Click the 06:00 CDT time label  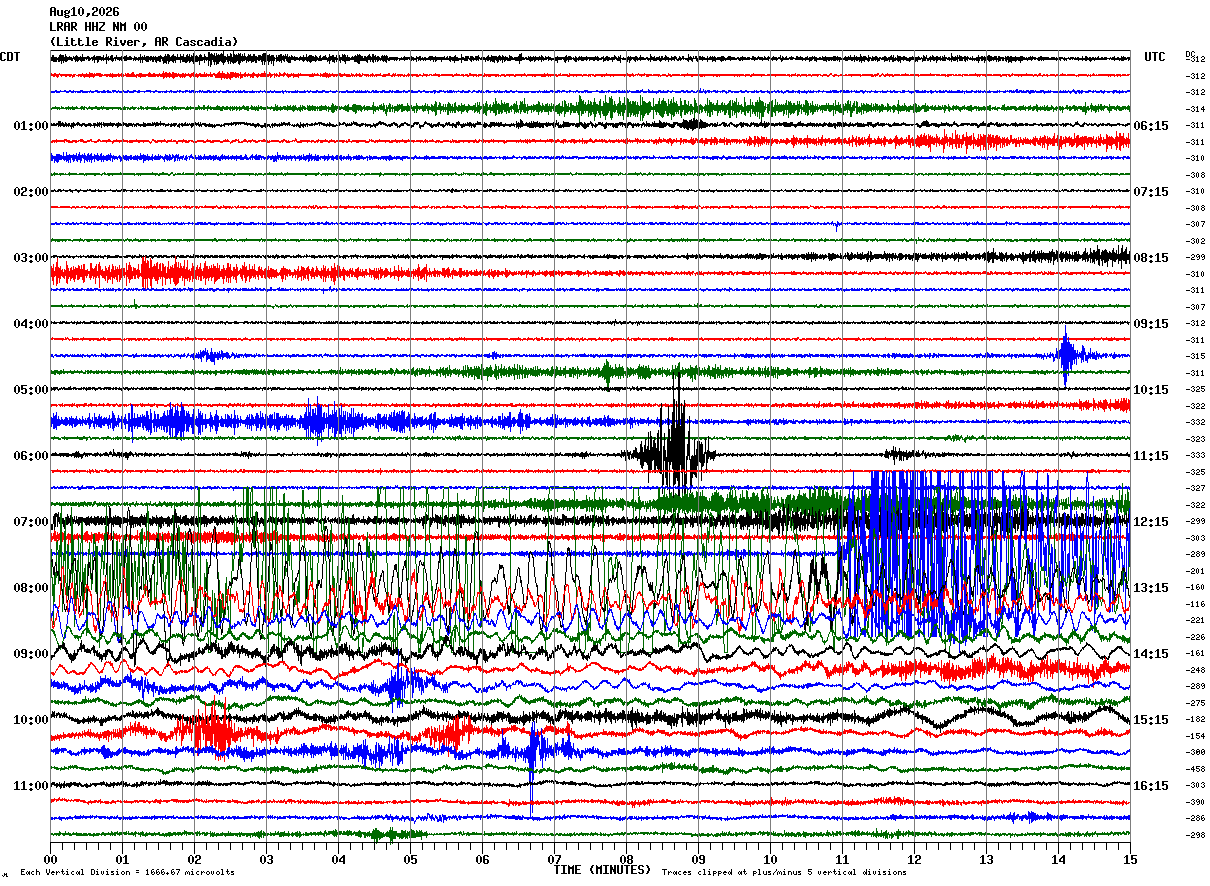(30, 456)
